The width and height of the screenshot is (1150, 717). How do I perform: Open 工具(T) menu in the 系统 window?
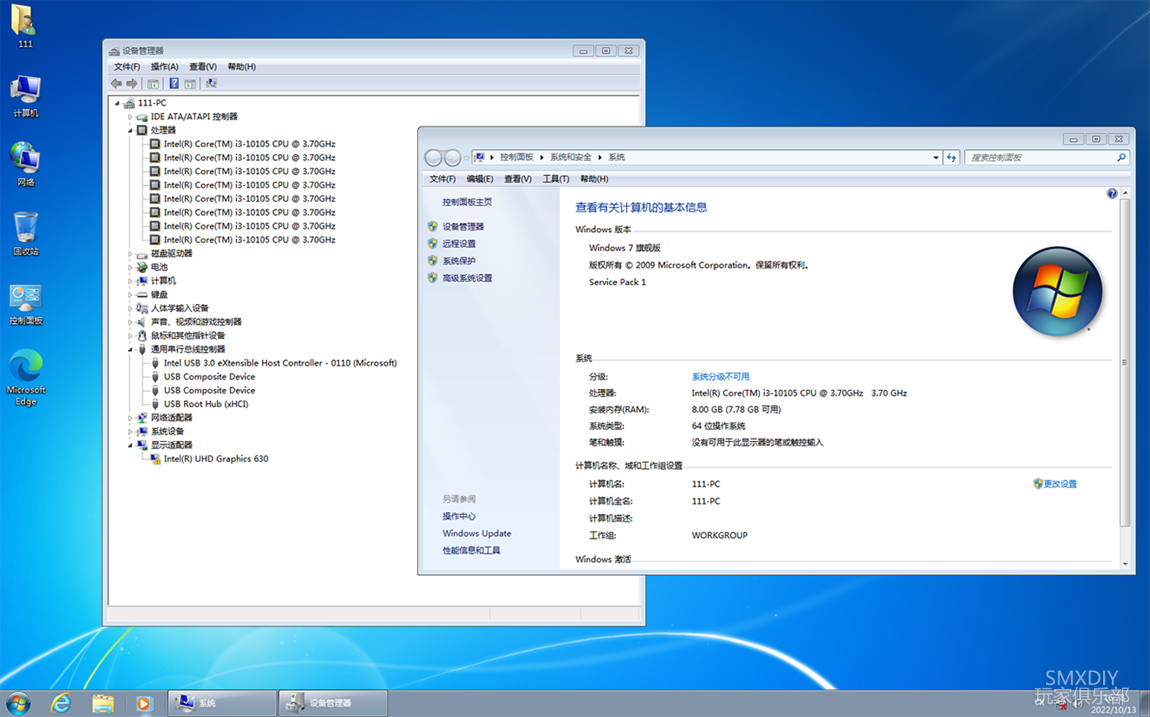click(555, 179)
